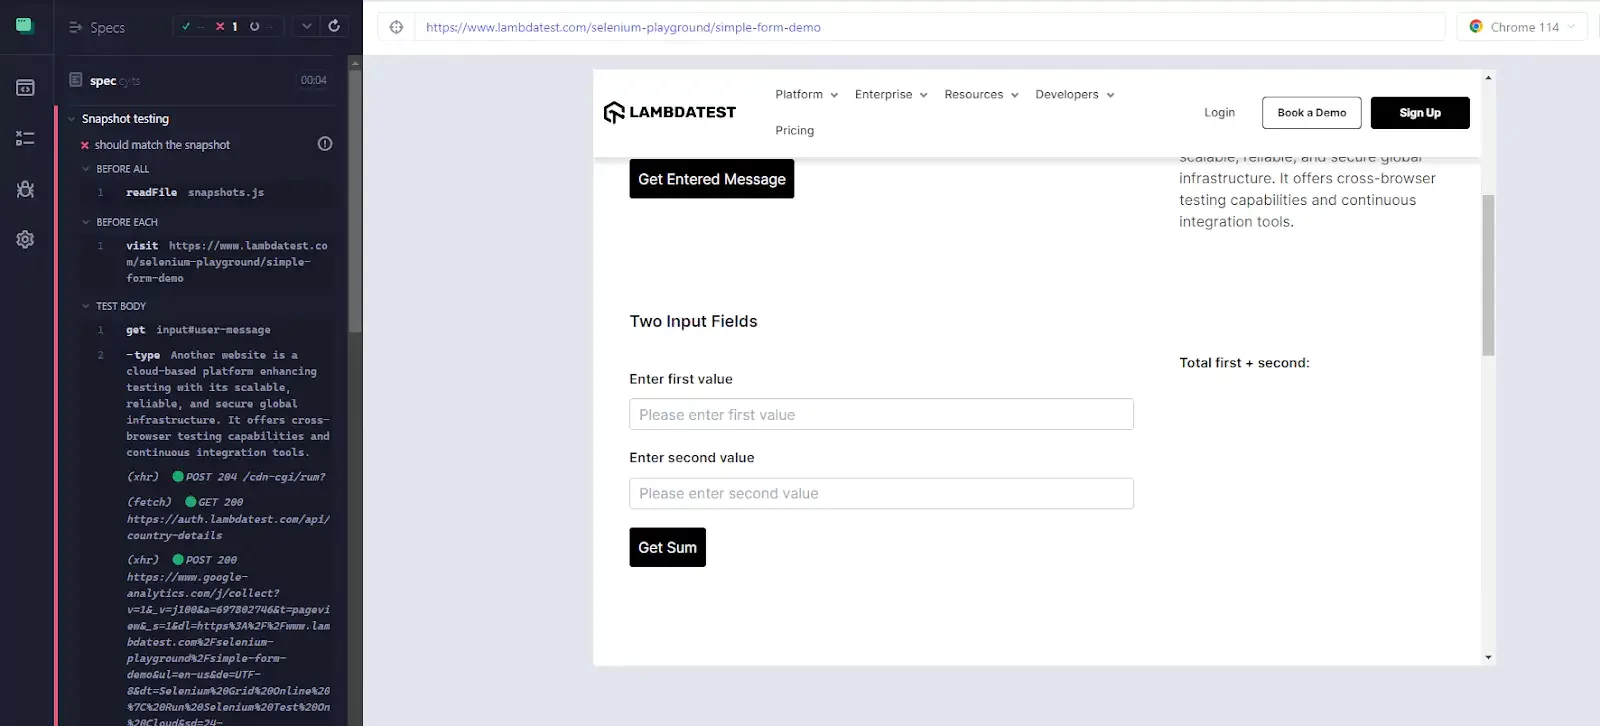Click the rerun all tests icon
1600x726 pixels.
click(x=334, y=26)
